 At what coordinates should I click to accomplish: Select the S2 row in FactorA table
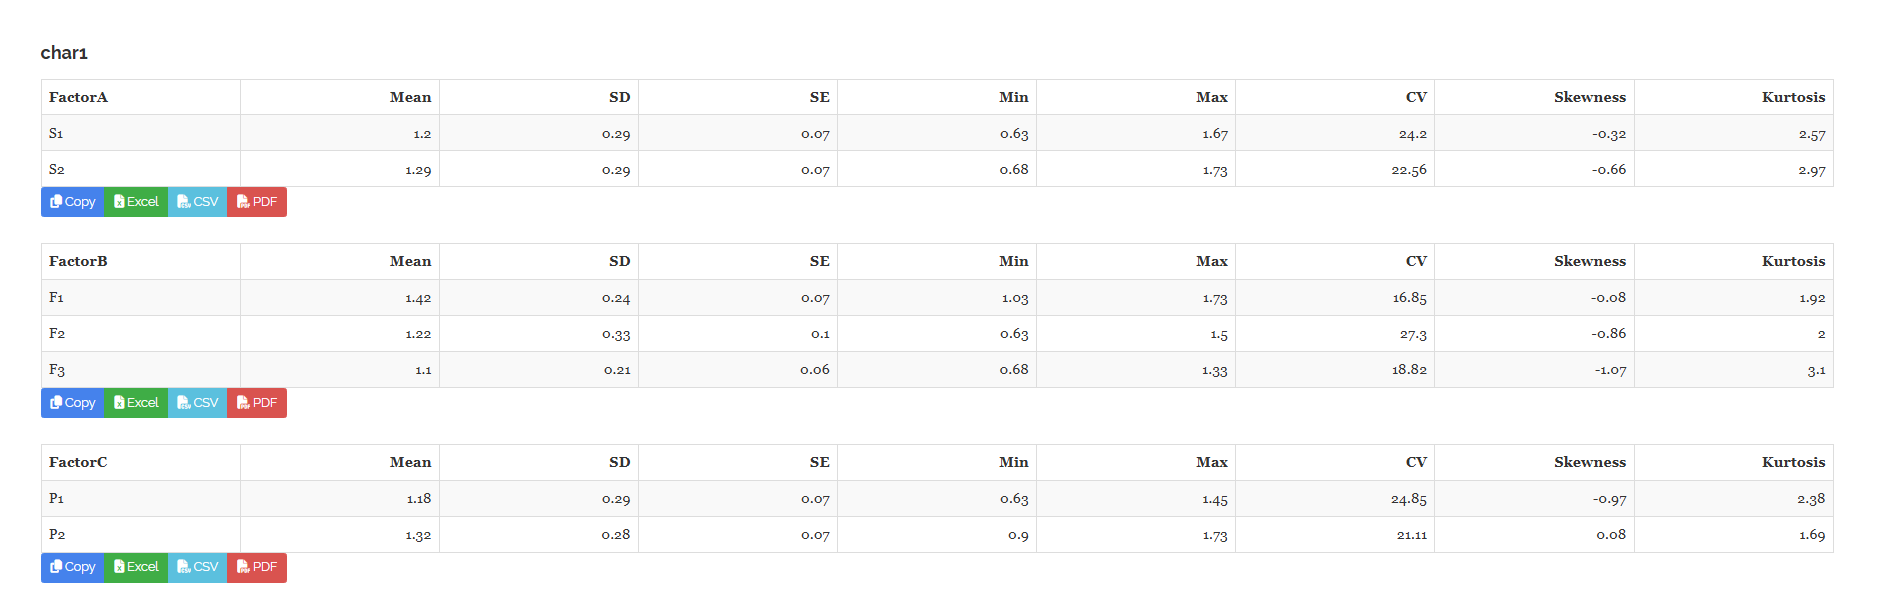[937, 169]
